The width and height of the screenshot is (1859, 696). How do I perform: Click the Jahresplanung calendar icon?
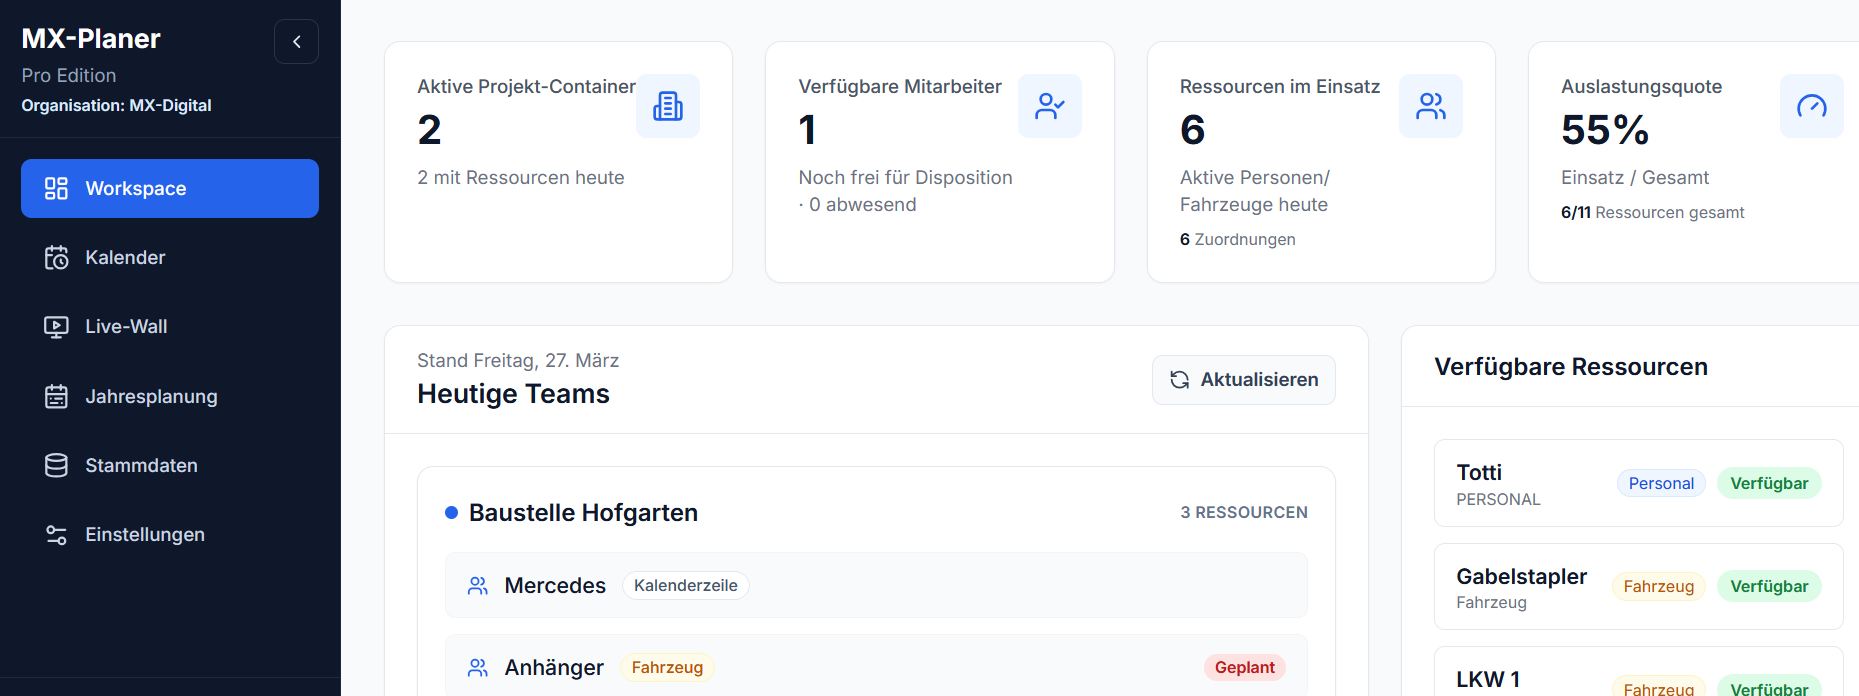[x=56, y=397]
